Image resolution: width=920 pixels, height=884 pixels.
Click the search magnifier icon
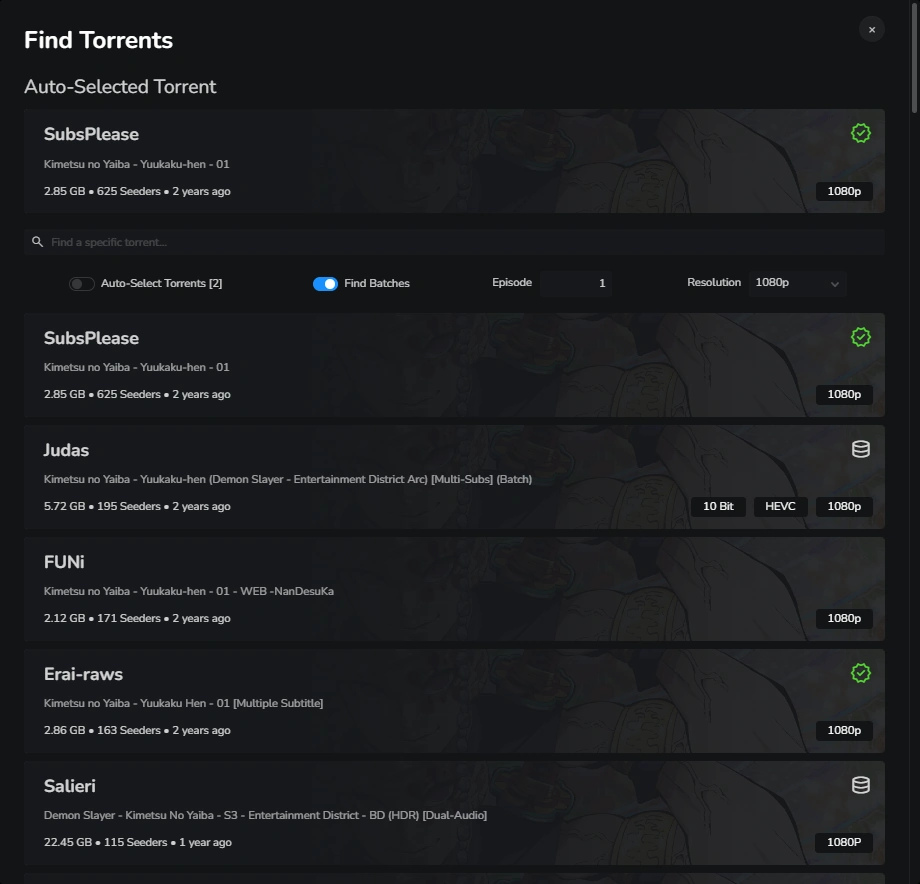(37, 242)
